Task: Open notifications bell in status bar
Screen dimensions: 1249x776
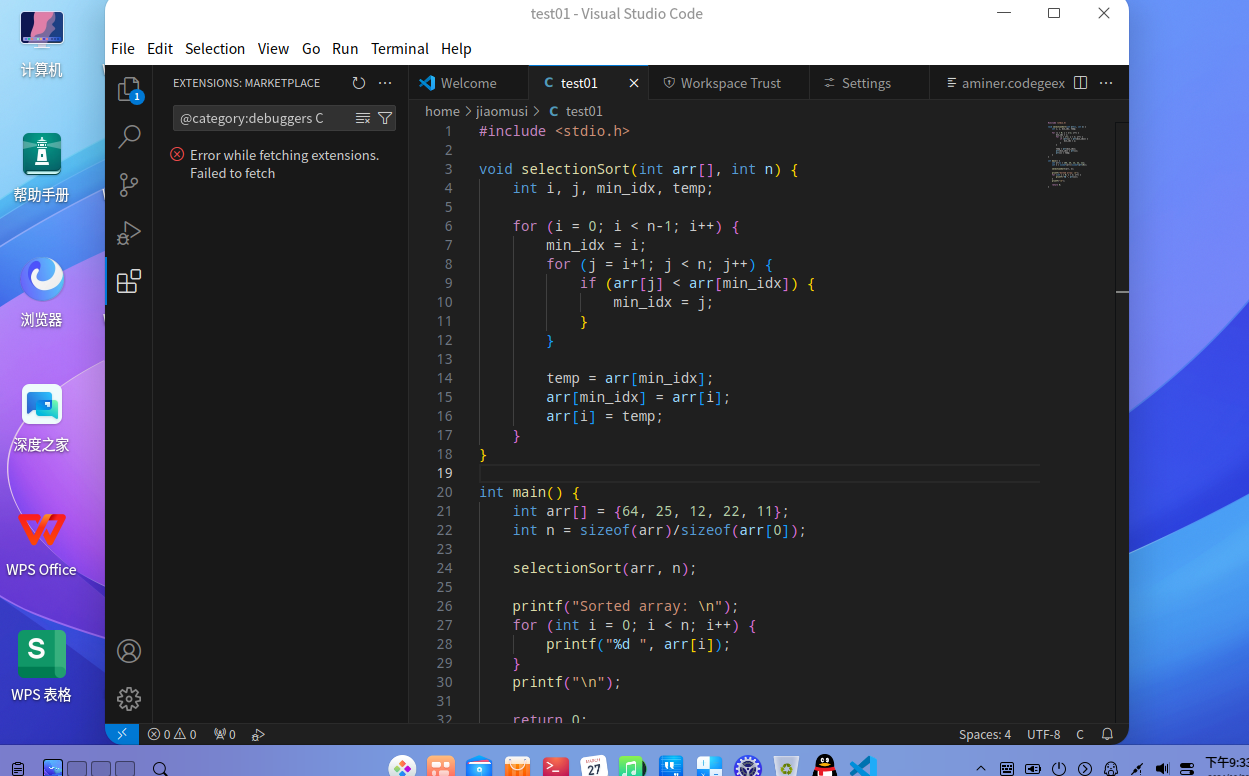Action: 1107,734
